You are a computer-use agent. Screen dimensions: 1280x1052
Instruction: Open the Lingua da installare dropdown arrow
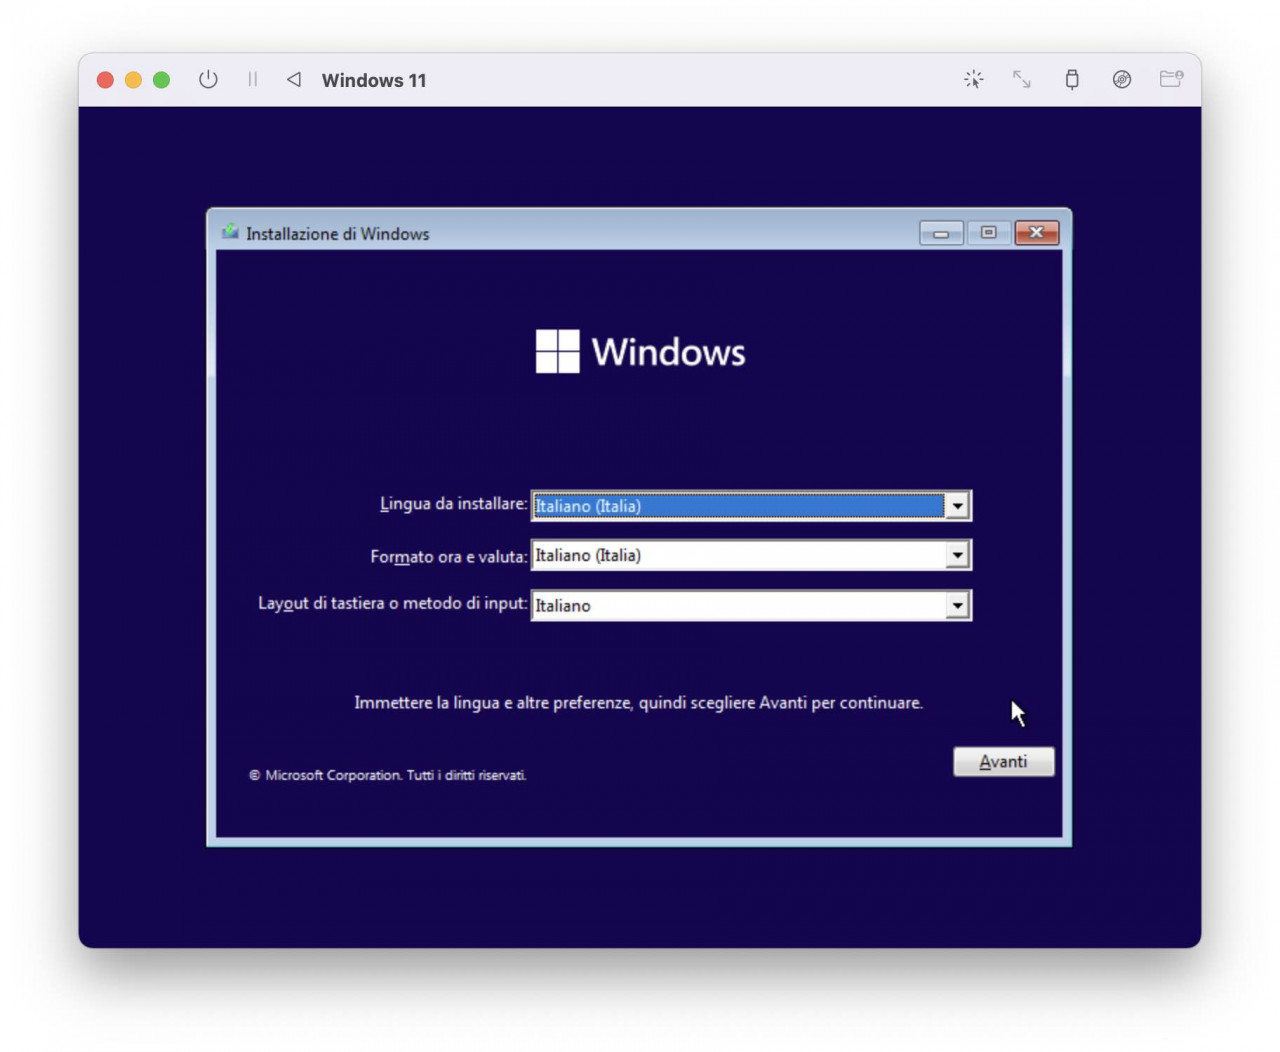tap(957, 506)
